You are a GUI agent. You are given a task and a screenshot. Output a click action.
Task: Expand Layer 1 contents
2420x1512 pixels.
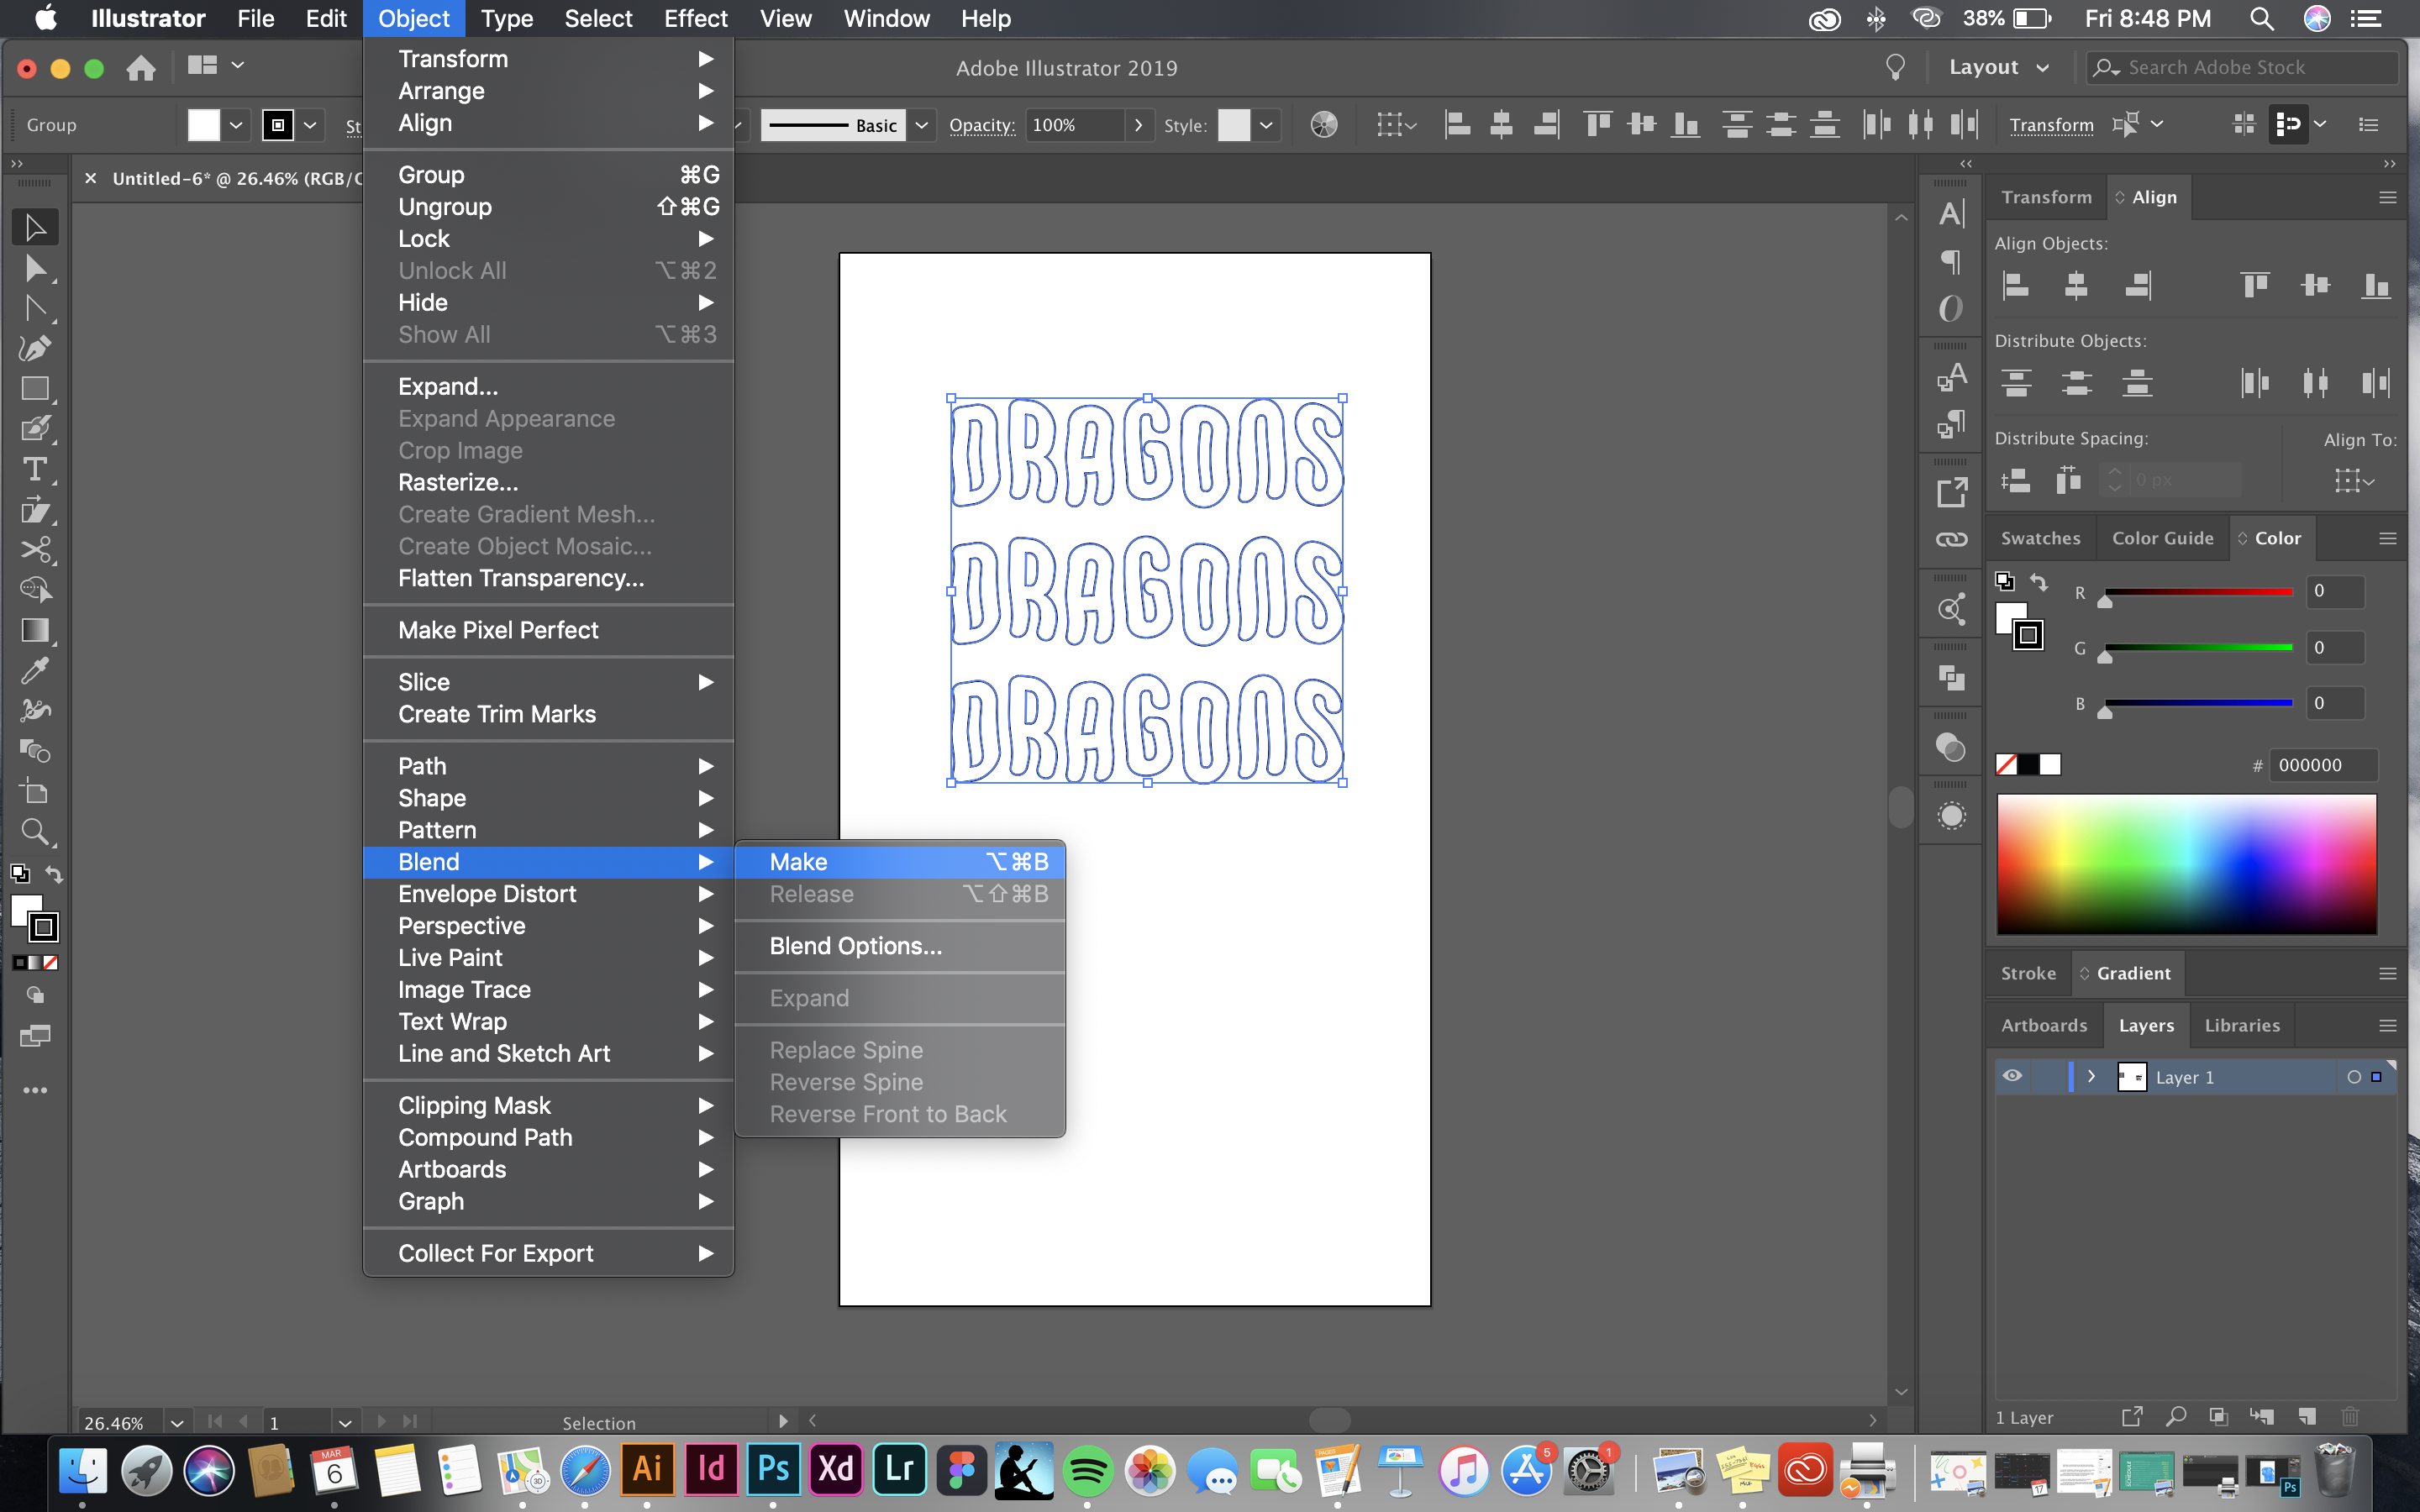2091,1076
